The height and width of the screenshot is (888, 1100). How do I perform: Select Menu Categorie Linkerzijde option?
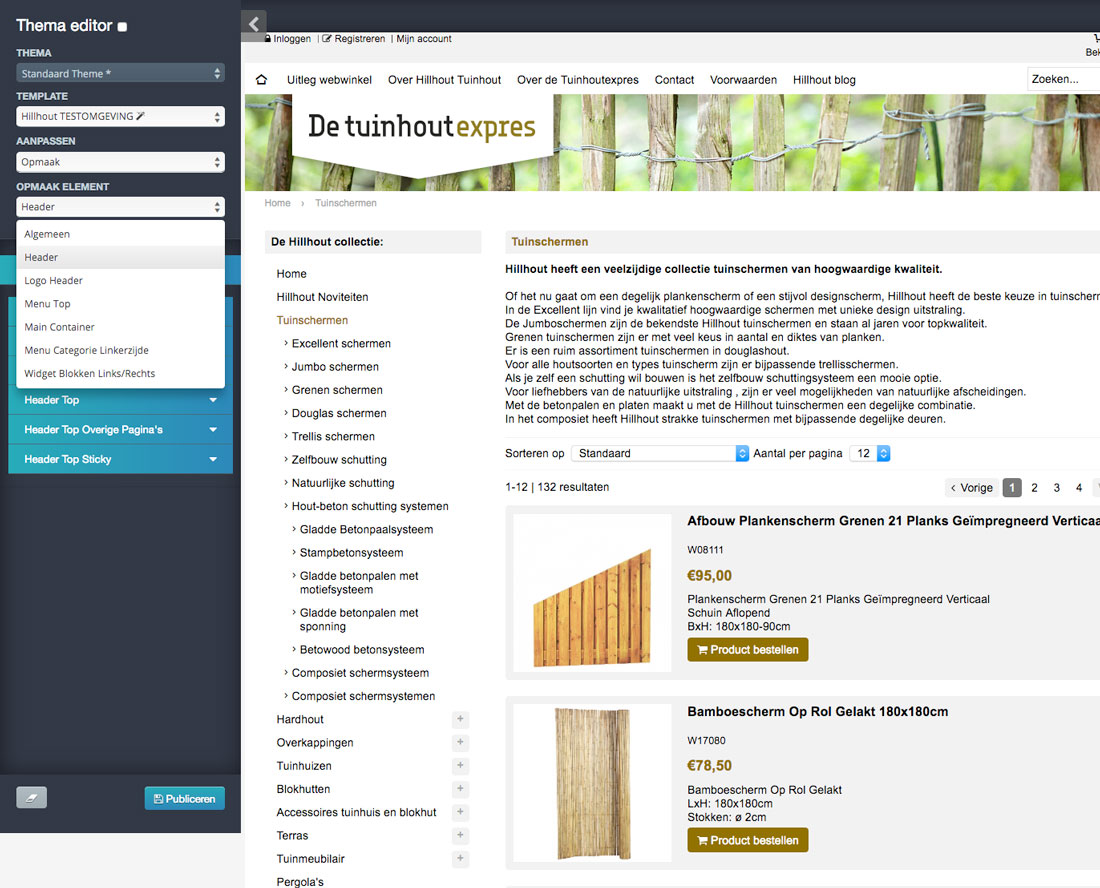click(121, 350)
